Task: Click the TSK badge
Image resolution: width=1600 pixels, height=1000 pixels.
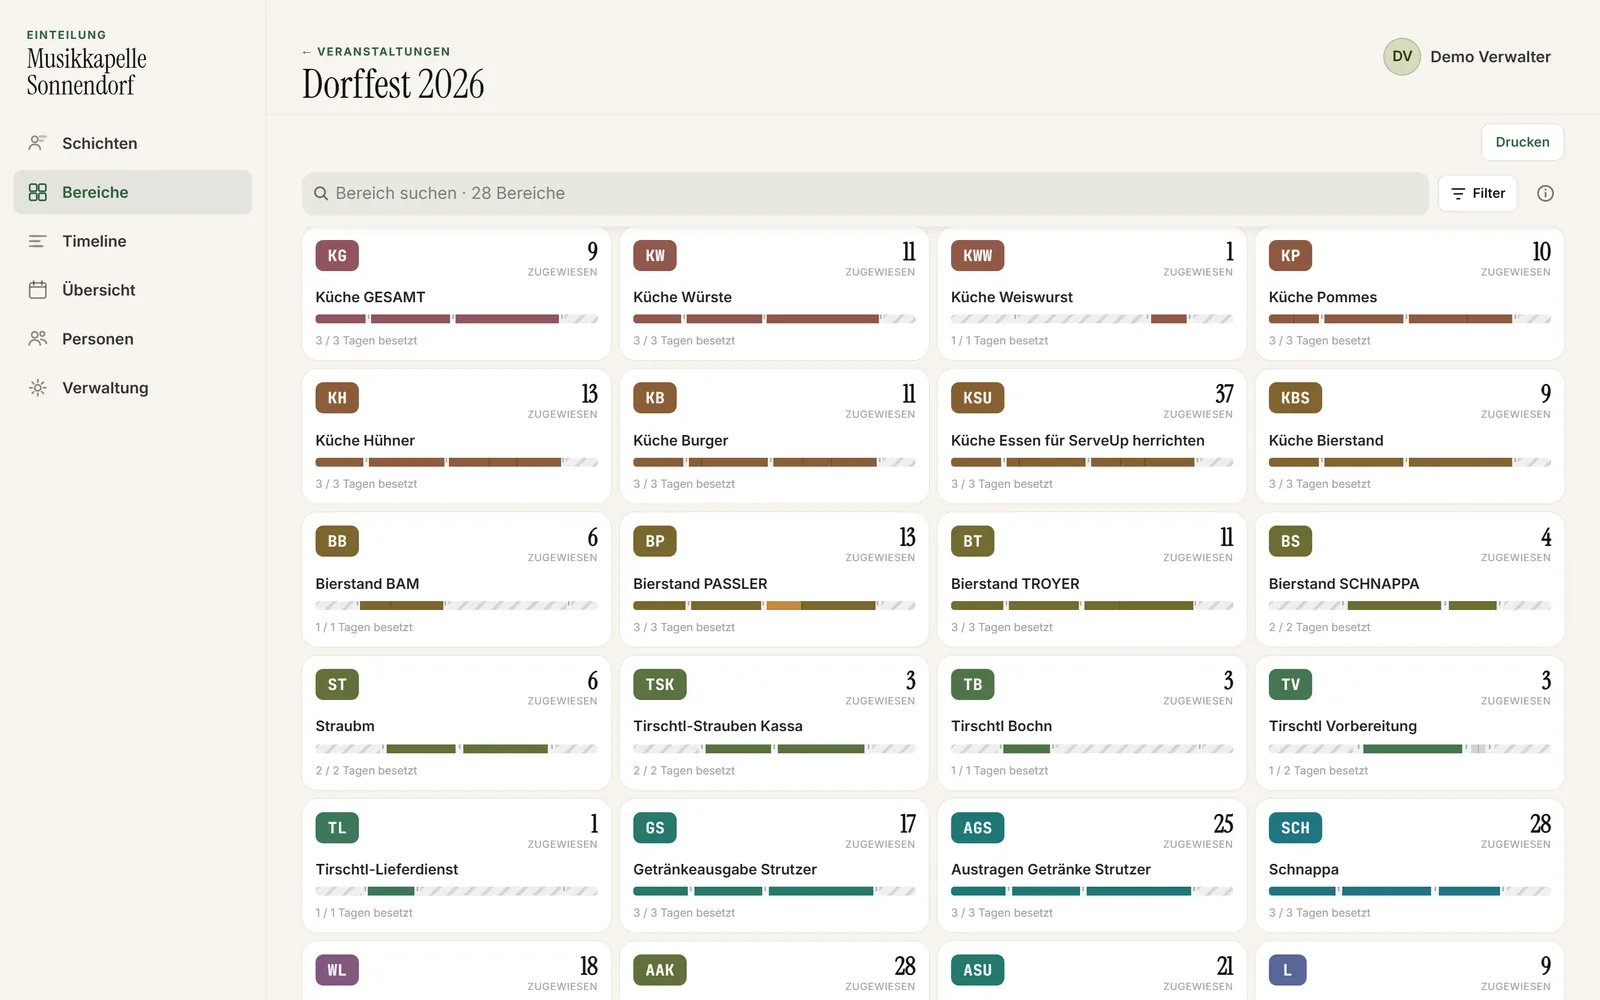Action: (x=660, y=684)
